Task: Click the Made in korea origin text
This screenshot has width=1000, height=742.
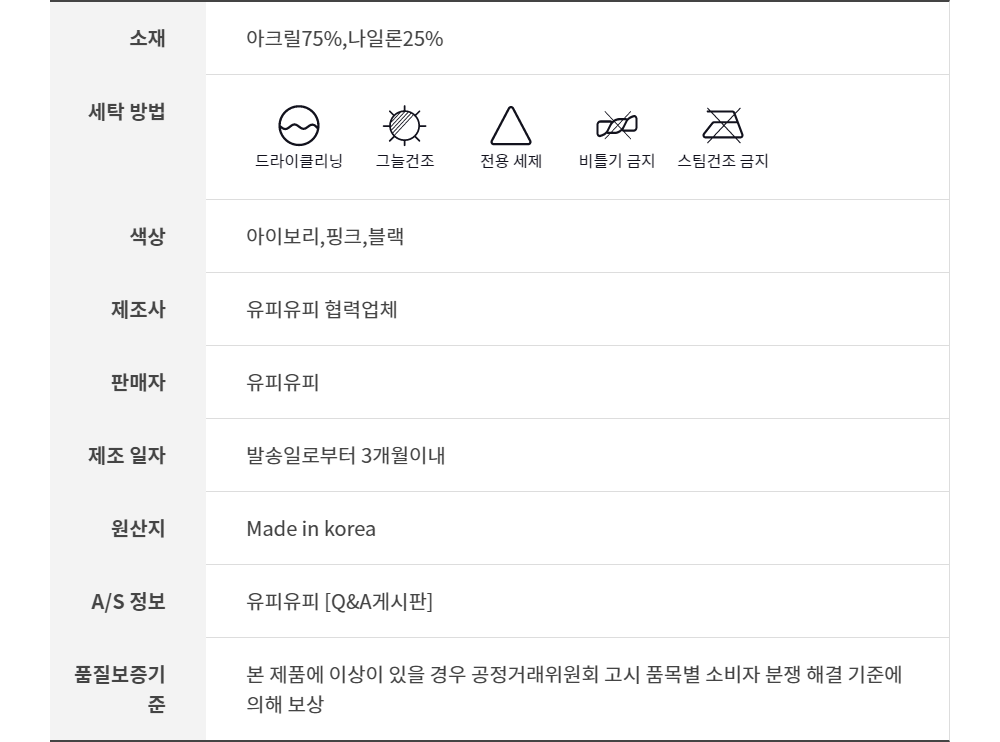Action: tap(311, 529)
